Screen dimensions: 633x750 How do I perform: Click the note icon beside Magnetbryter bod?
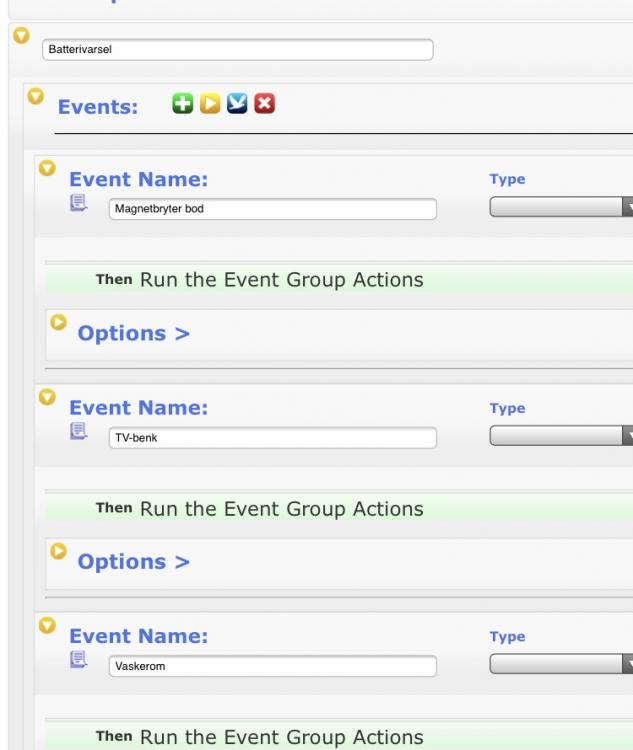coord(78,204)
